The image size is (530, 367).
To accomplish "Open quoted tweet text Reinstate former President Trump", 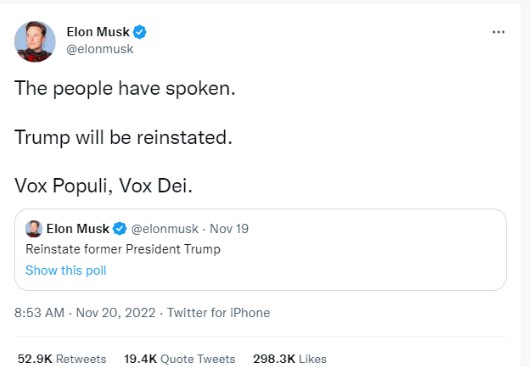I will click(123, 249).
